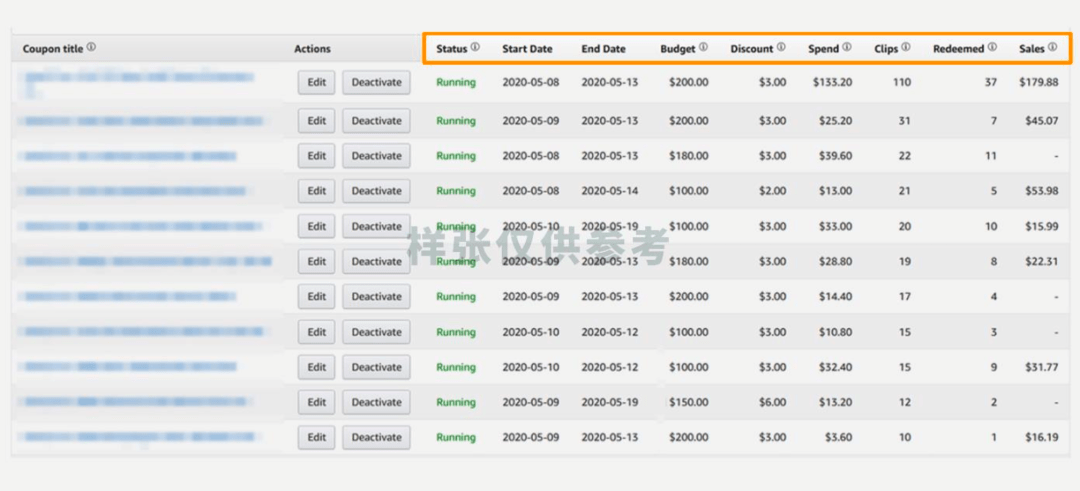Click the Sales column info icon

point(1052,47)
